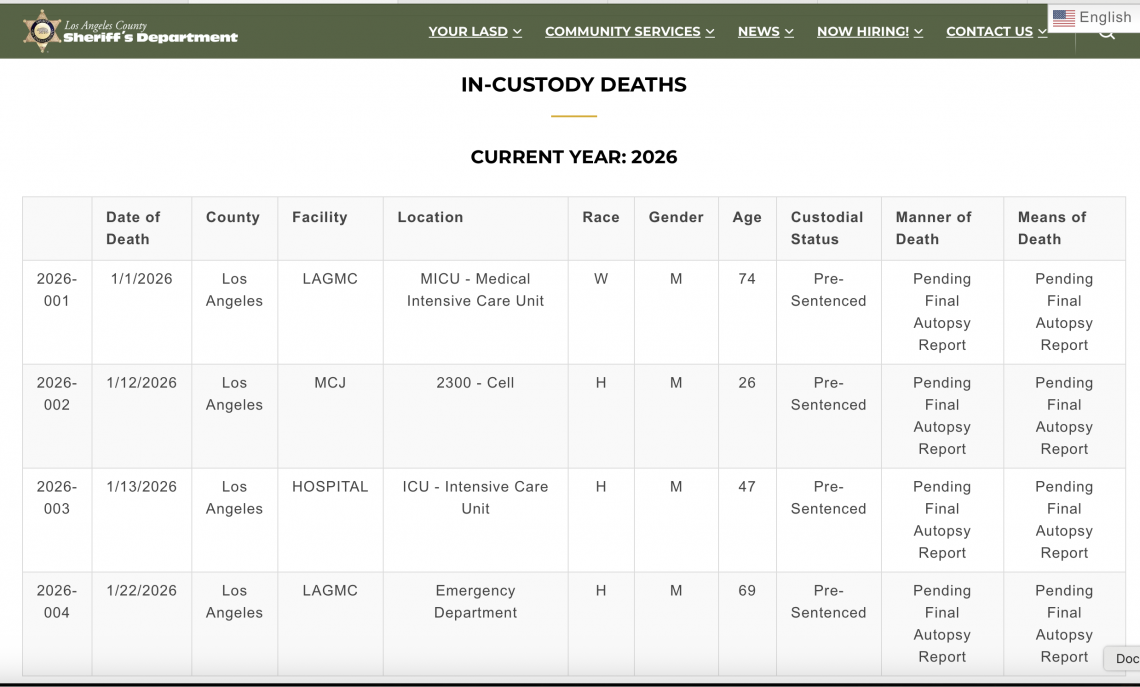
Task: Click Manner of Death cell for 2026-001
Action: point(942,312)
